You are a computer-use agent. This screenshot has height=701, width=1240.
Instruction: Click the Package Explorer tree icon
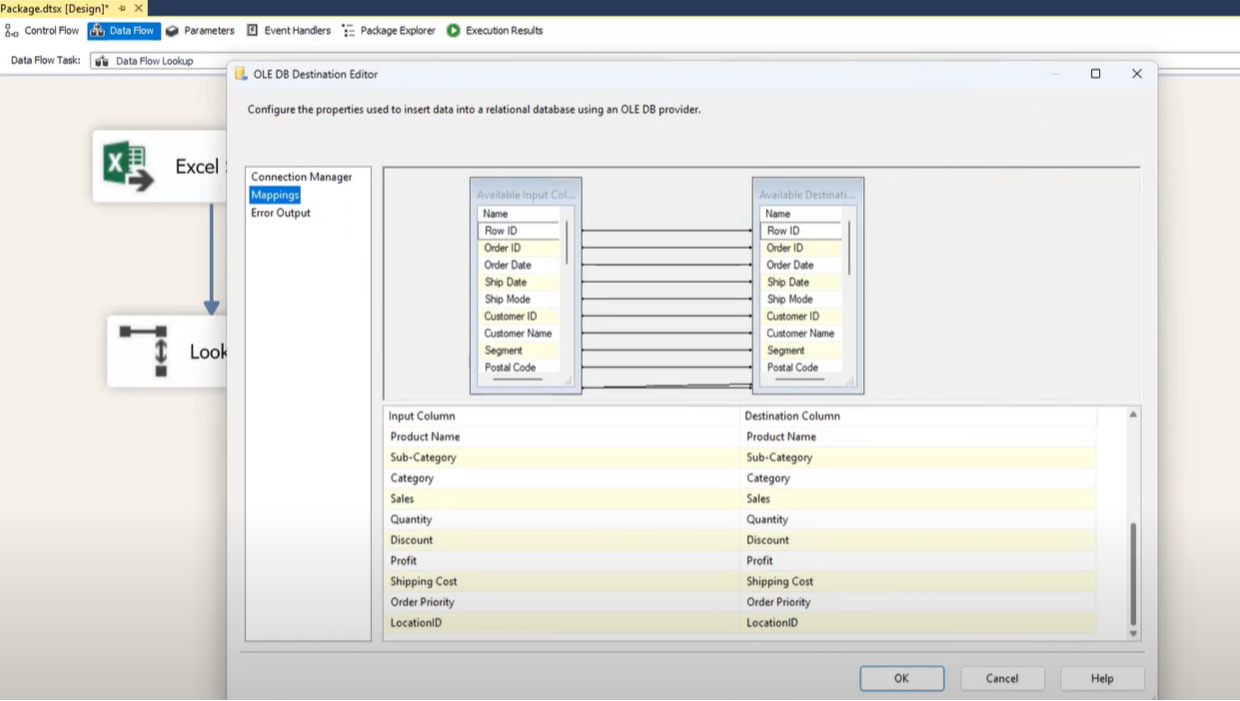348,31
